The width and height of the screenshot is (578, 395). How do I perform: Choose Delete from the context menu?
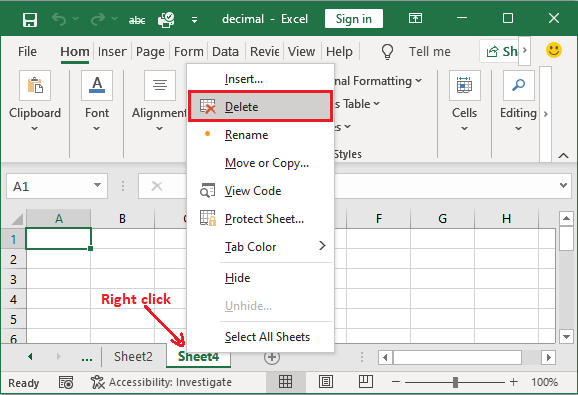point(260,107)
